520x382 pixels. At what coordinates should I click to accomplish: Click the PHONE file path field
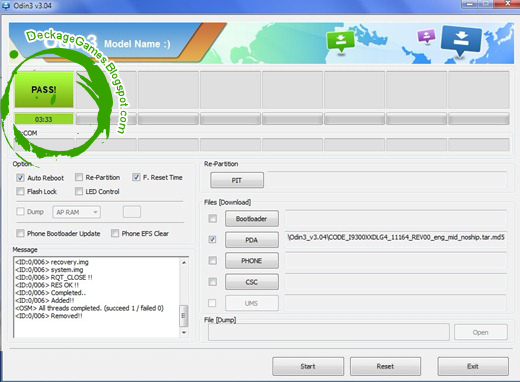[396, 260]
